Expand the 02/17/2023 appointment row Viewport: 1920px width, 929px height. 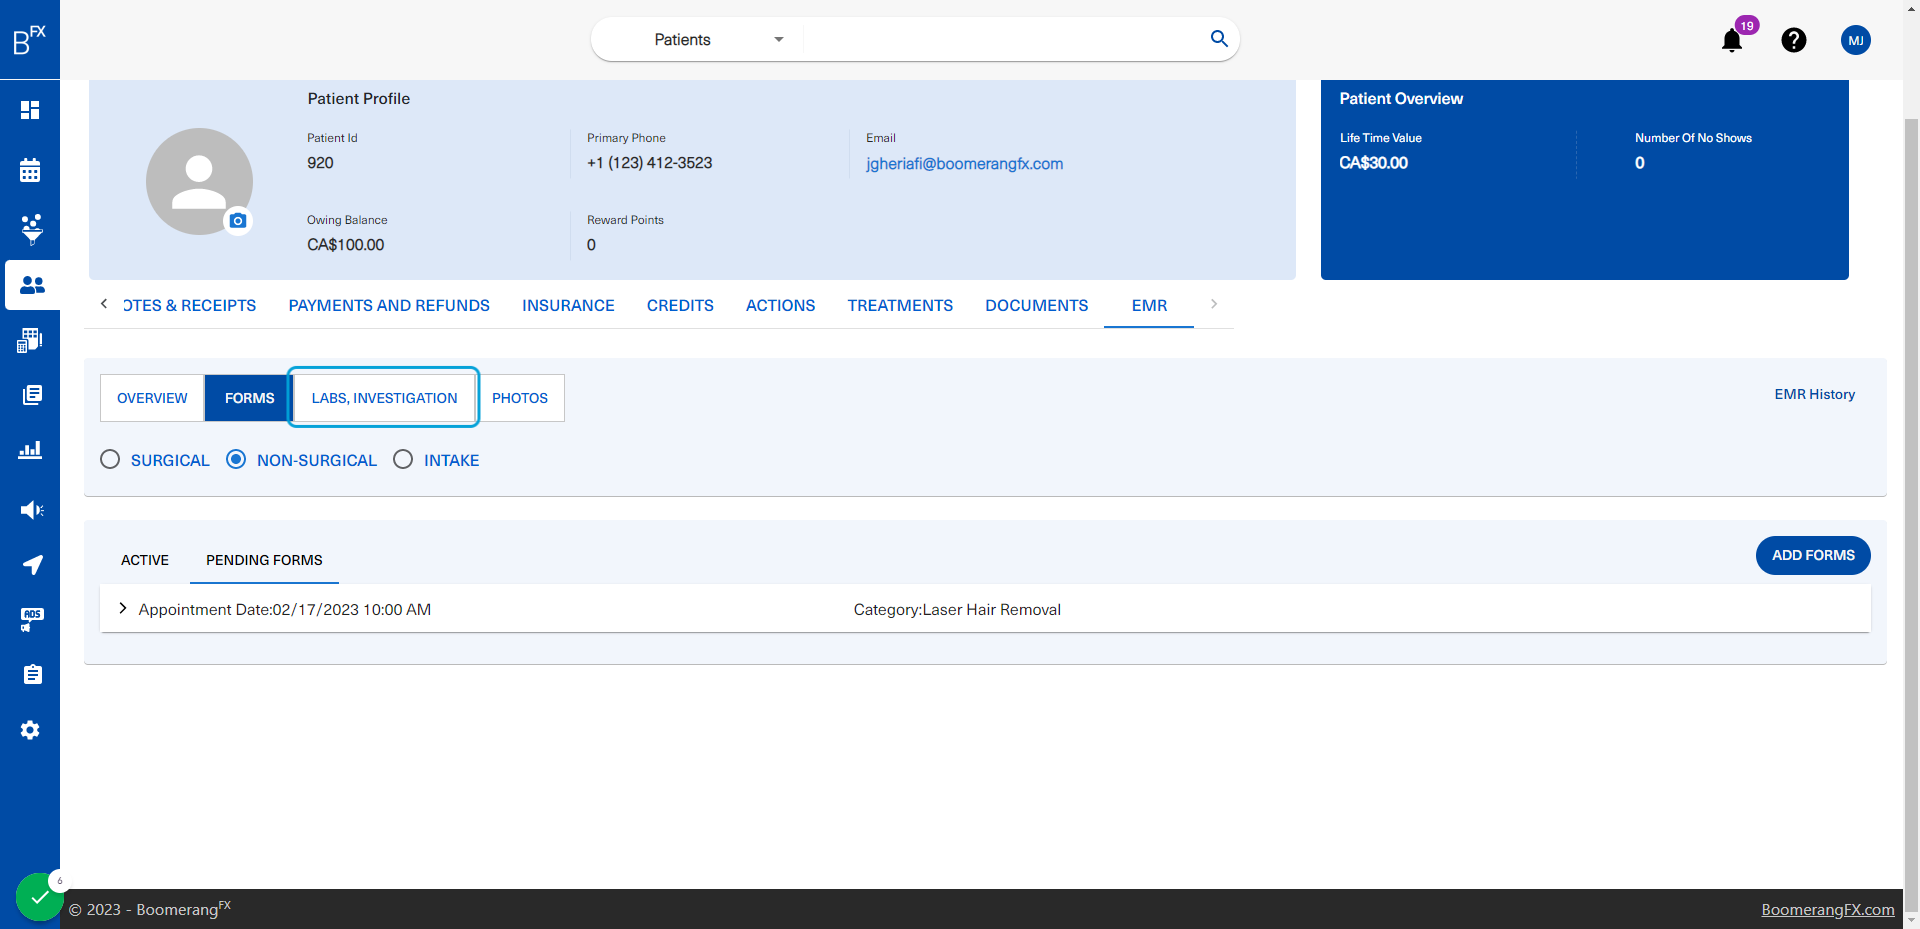123,609
